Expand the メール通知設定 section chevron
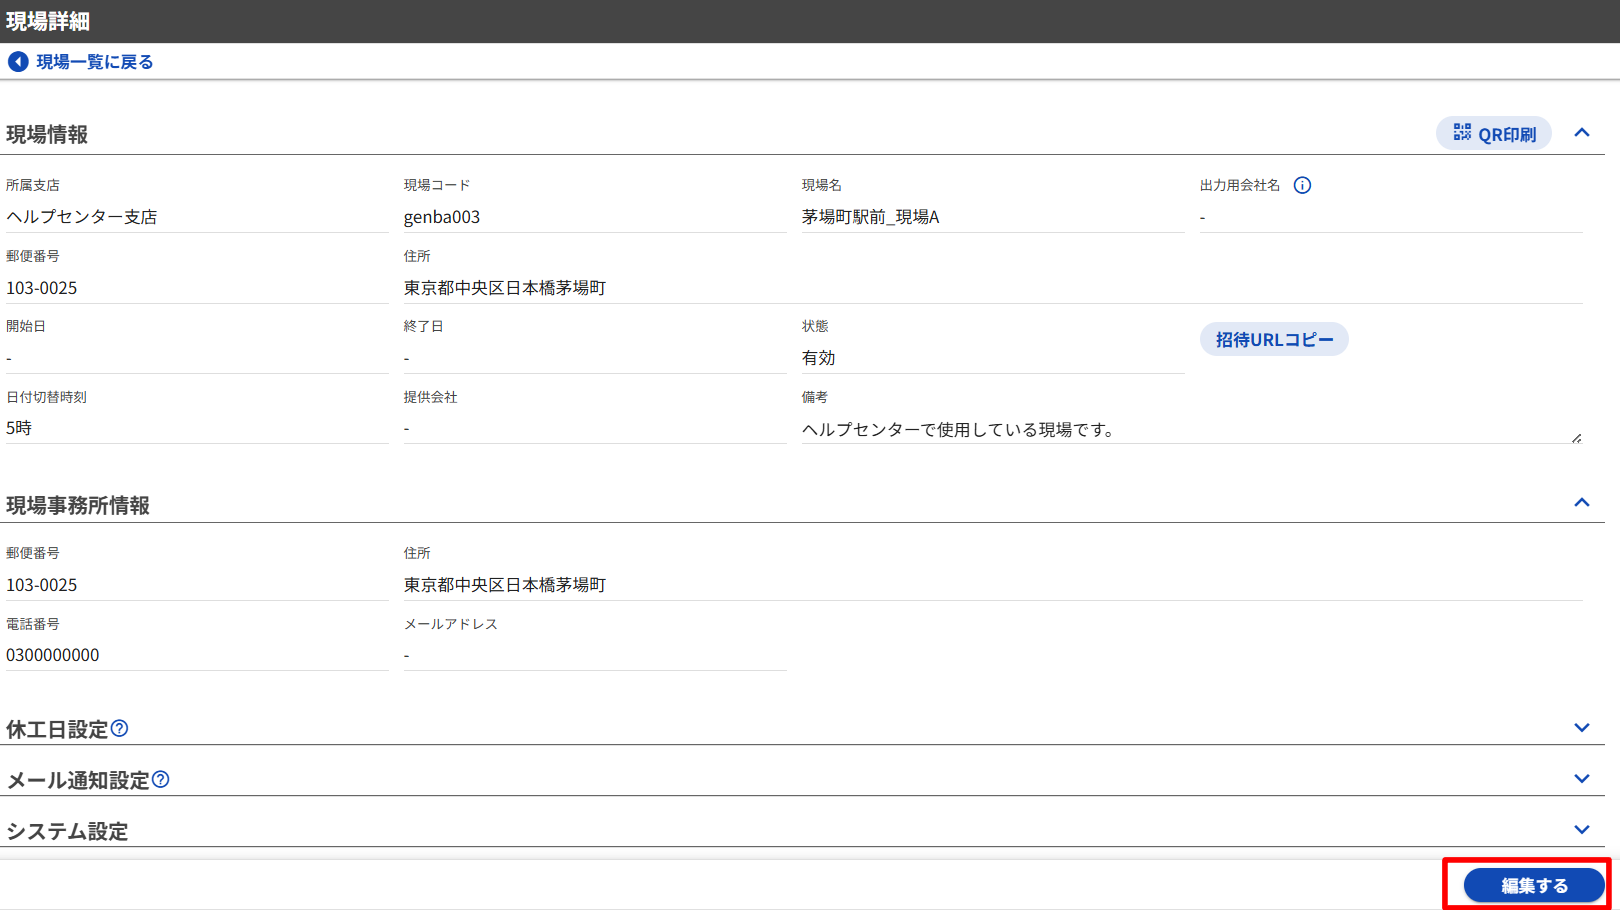 tap(1581, 779)
